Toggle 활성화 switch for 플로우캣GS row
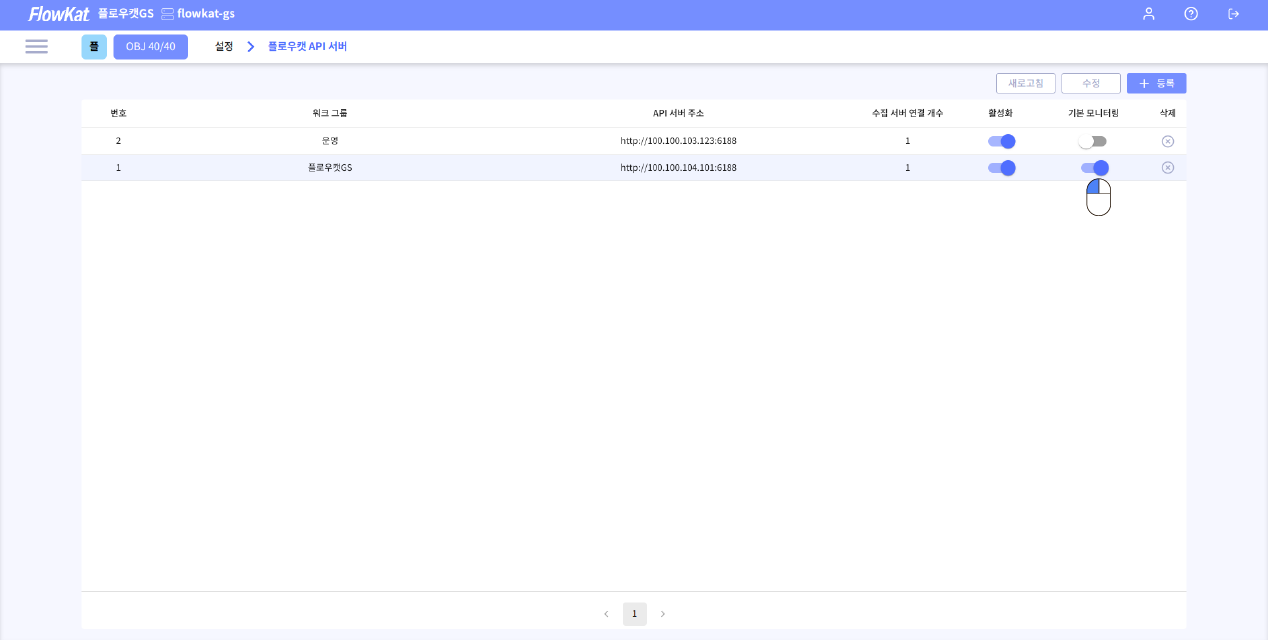Image resolution: width=1269 pixels, height=641 pixels. tap(1001, 168)
